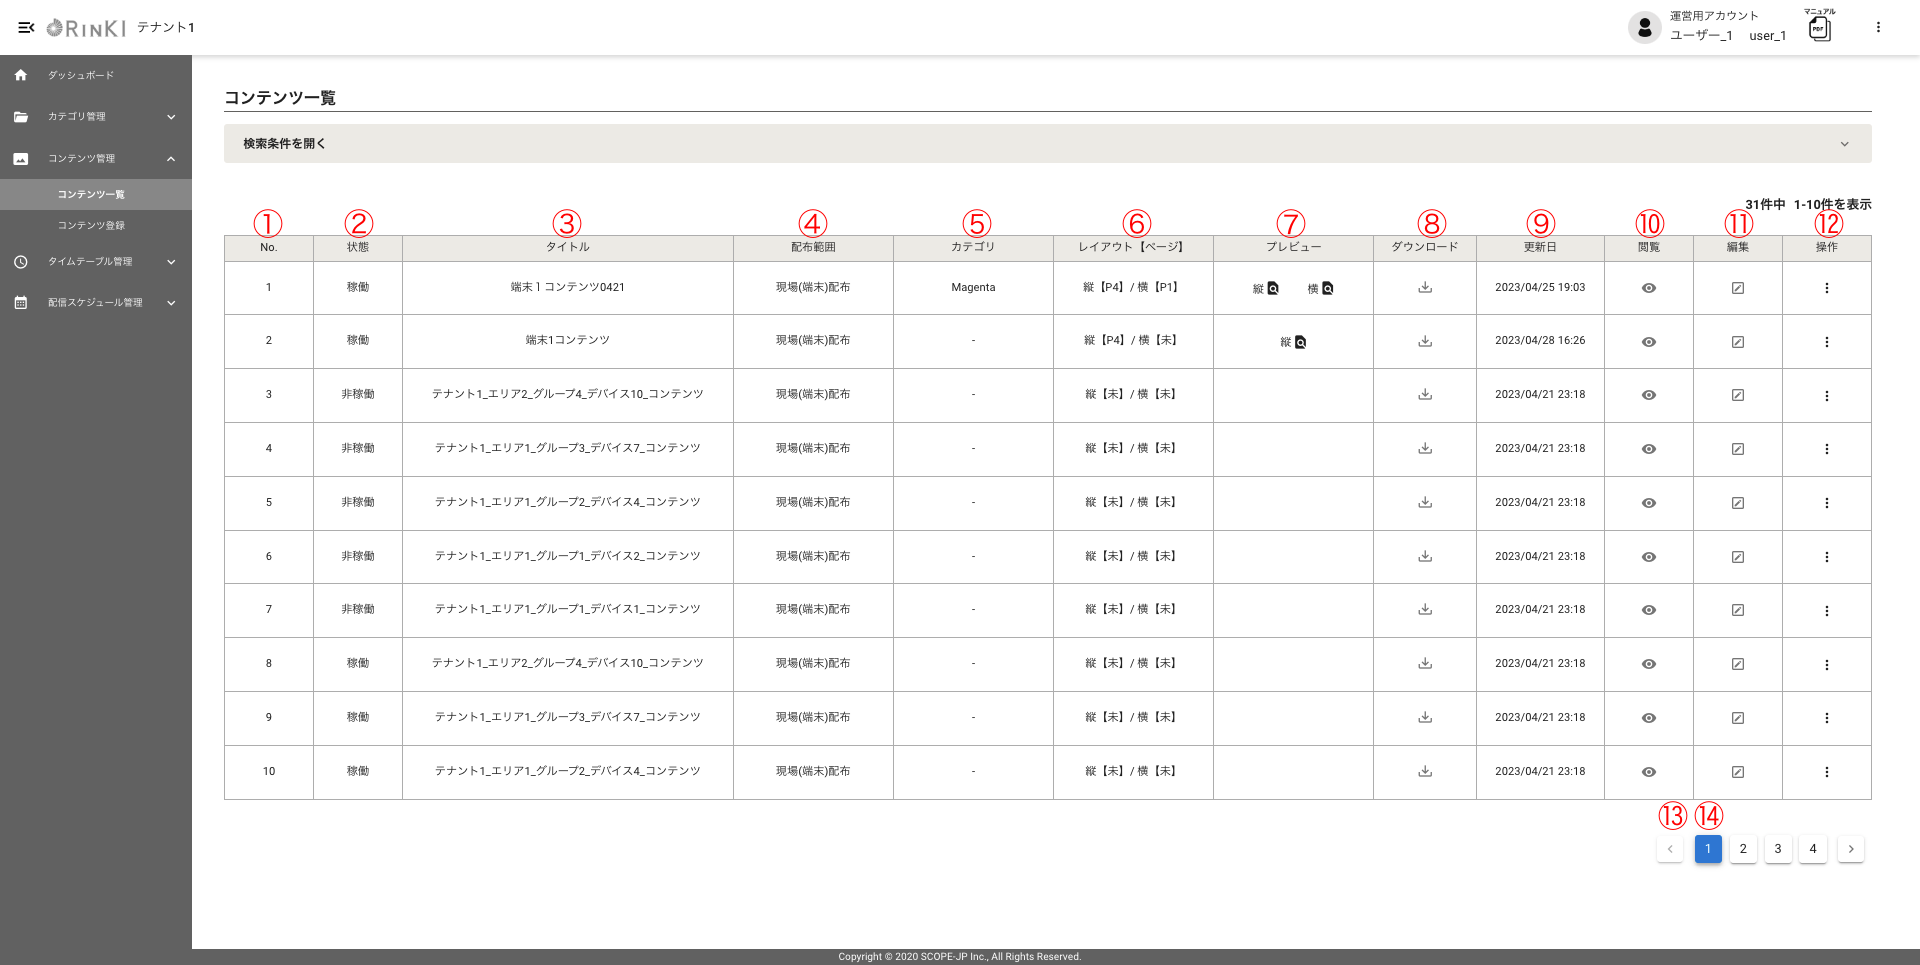The height and width of the screenshot is (965, 1920).
Task: Click the eye icon in row 9
Action: pos(1648,718)
